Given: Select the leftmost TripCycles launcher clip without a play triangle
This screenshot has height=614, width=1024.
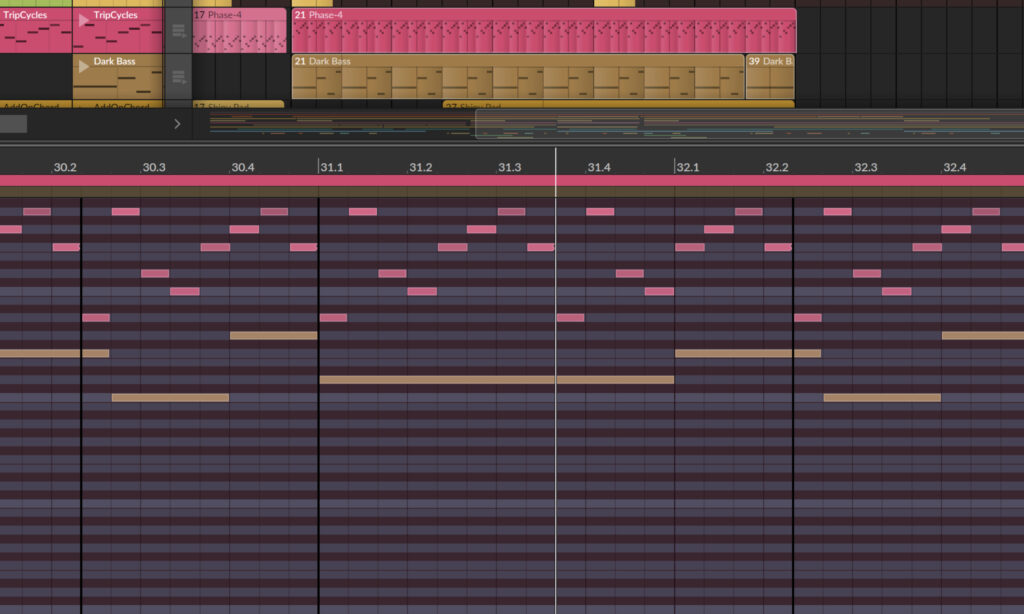Looking at the screenshot, I should (36, 30).
